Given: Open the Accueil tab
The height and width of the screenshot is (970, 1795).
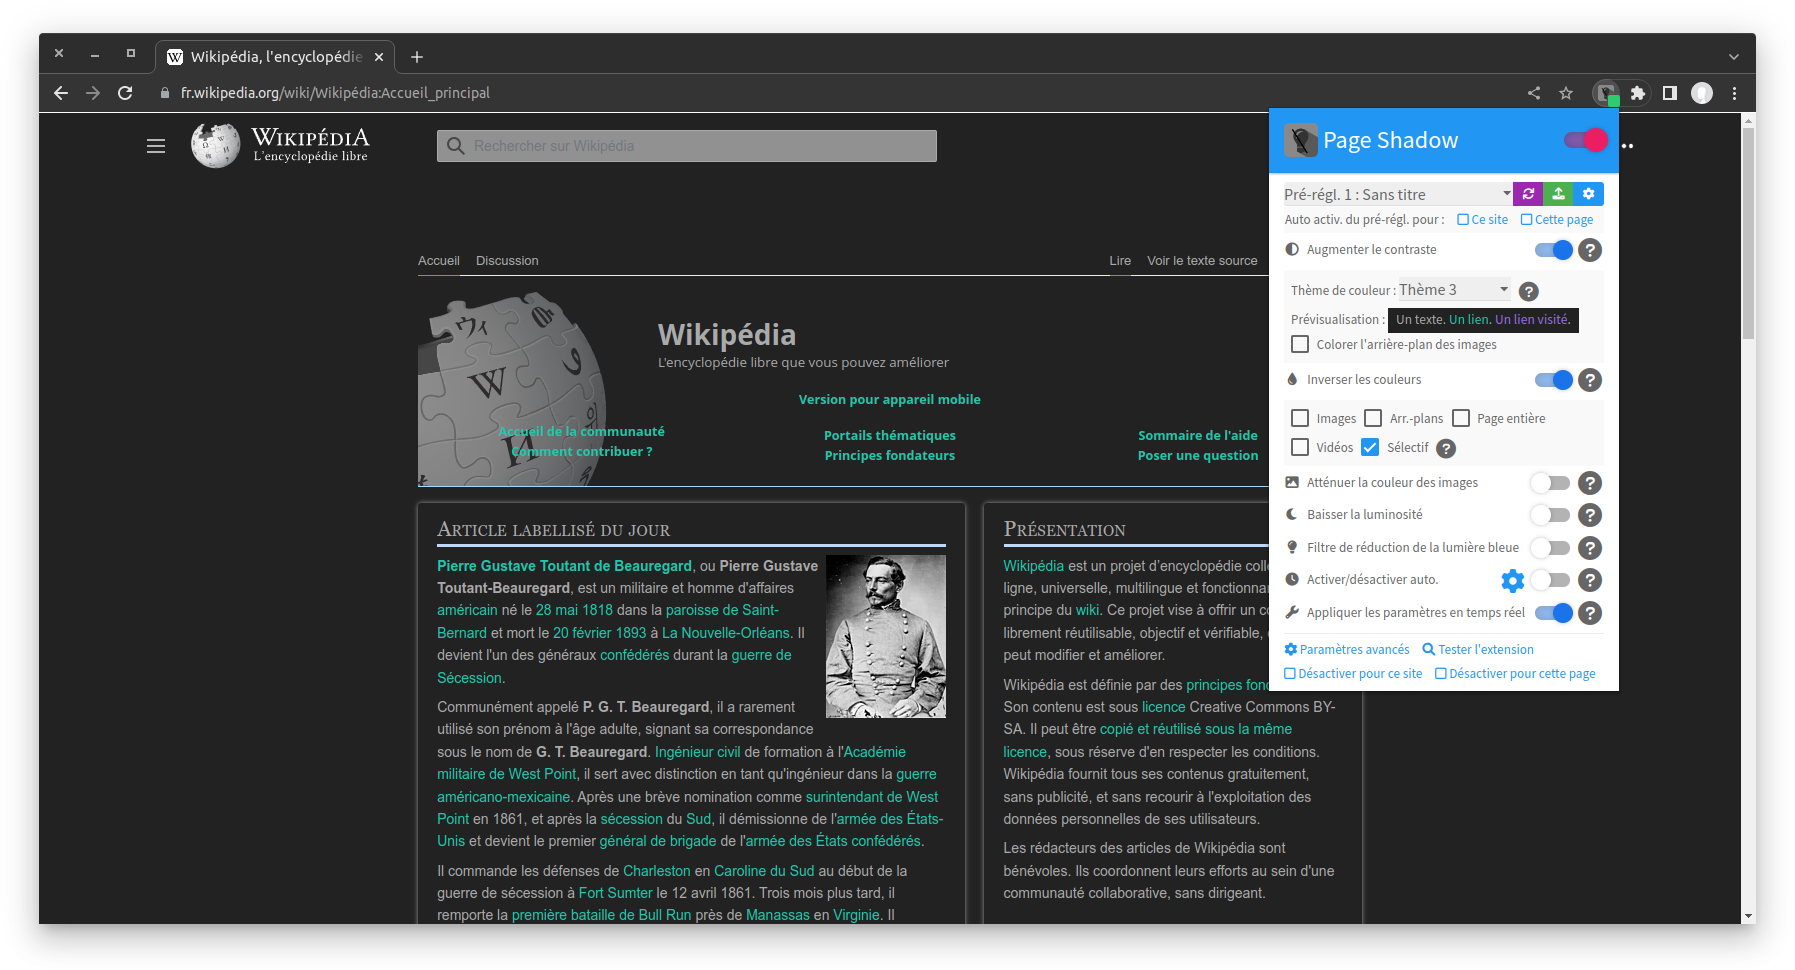Looking at the screenshot, I should (x=439, y=261).
